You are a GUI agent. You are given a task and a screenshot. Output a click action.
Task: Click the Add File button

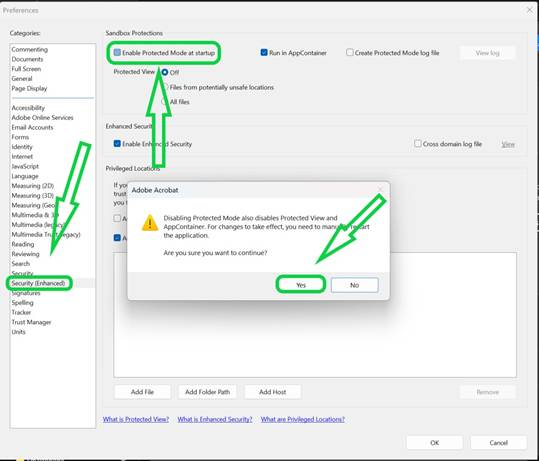coord(142,392)
